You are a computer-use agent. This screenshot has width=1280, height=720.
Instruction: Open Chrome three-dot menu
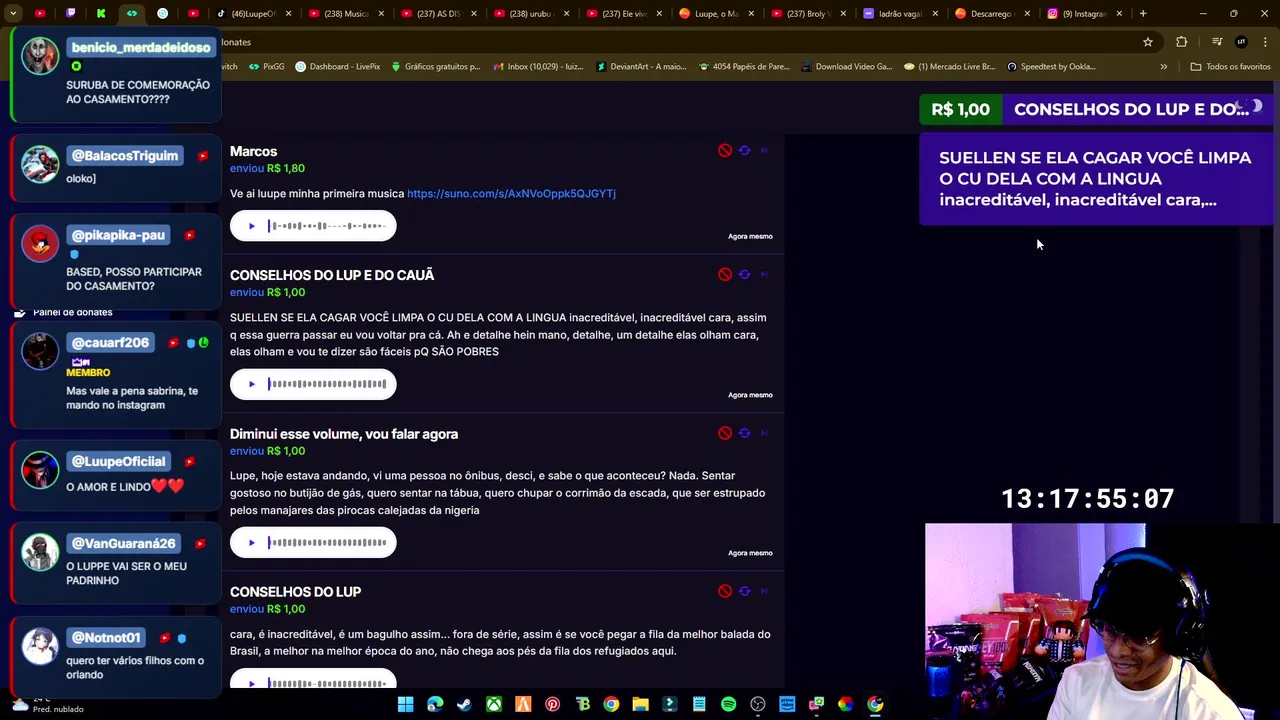(x=1265, y=42)
